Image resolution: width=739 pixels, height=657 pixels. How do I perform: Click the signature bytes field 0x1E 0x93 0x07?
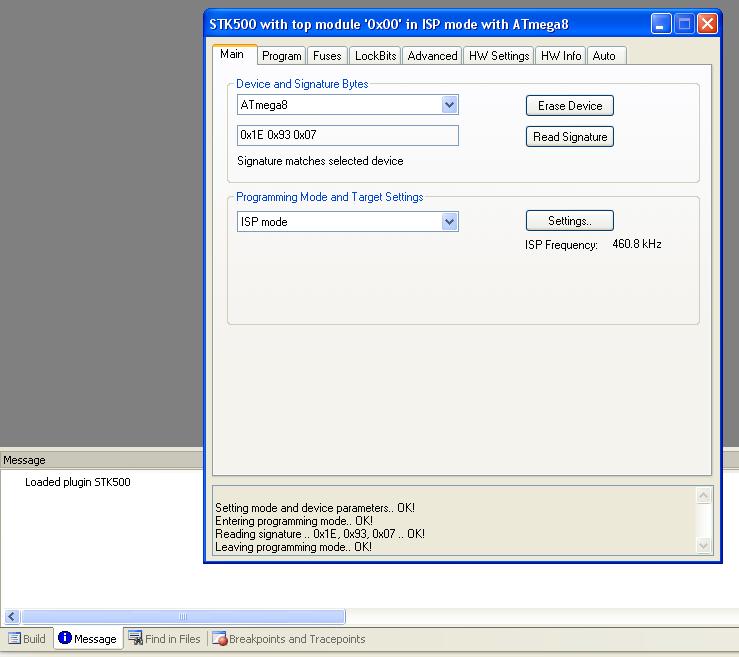(348, 135)
